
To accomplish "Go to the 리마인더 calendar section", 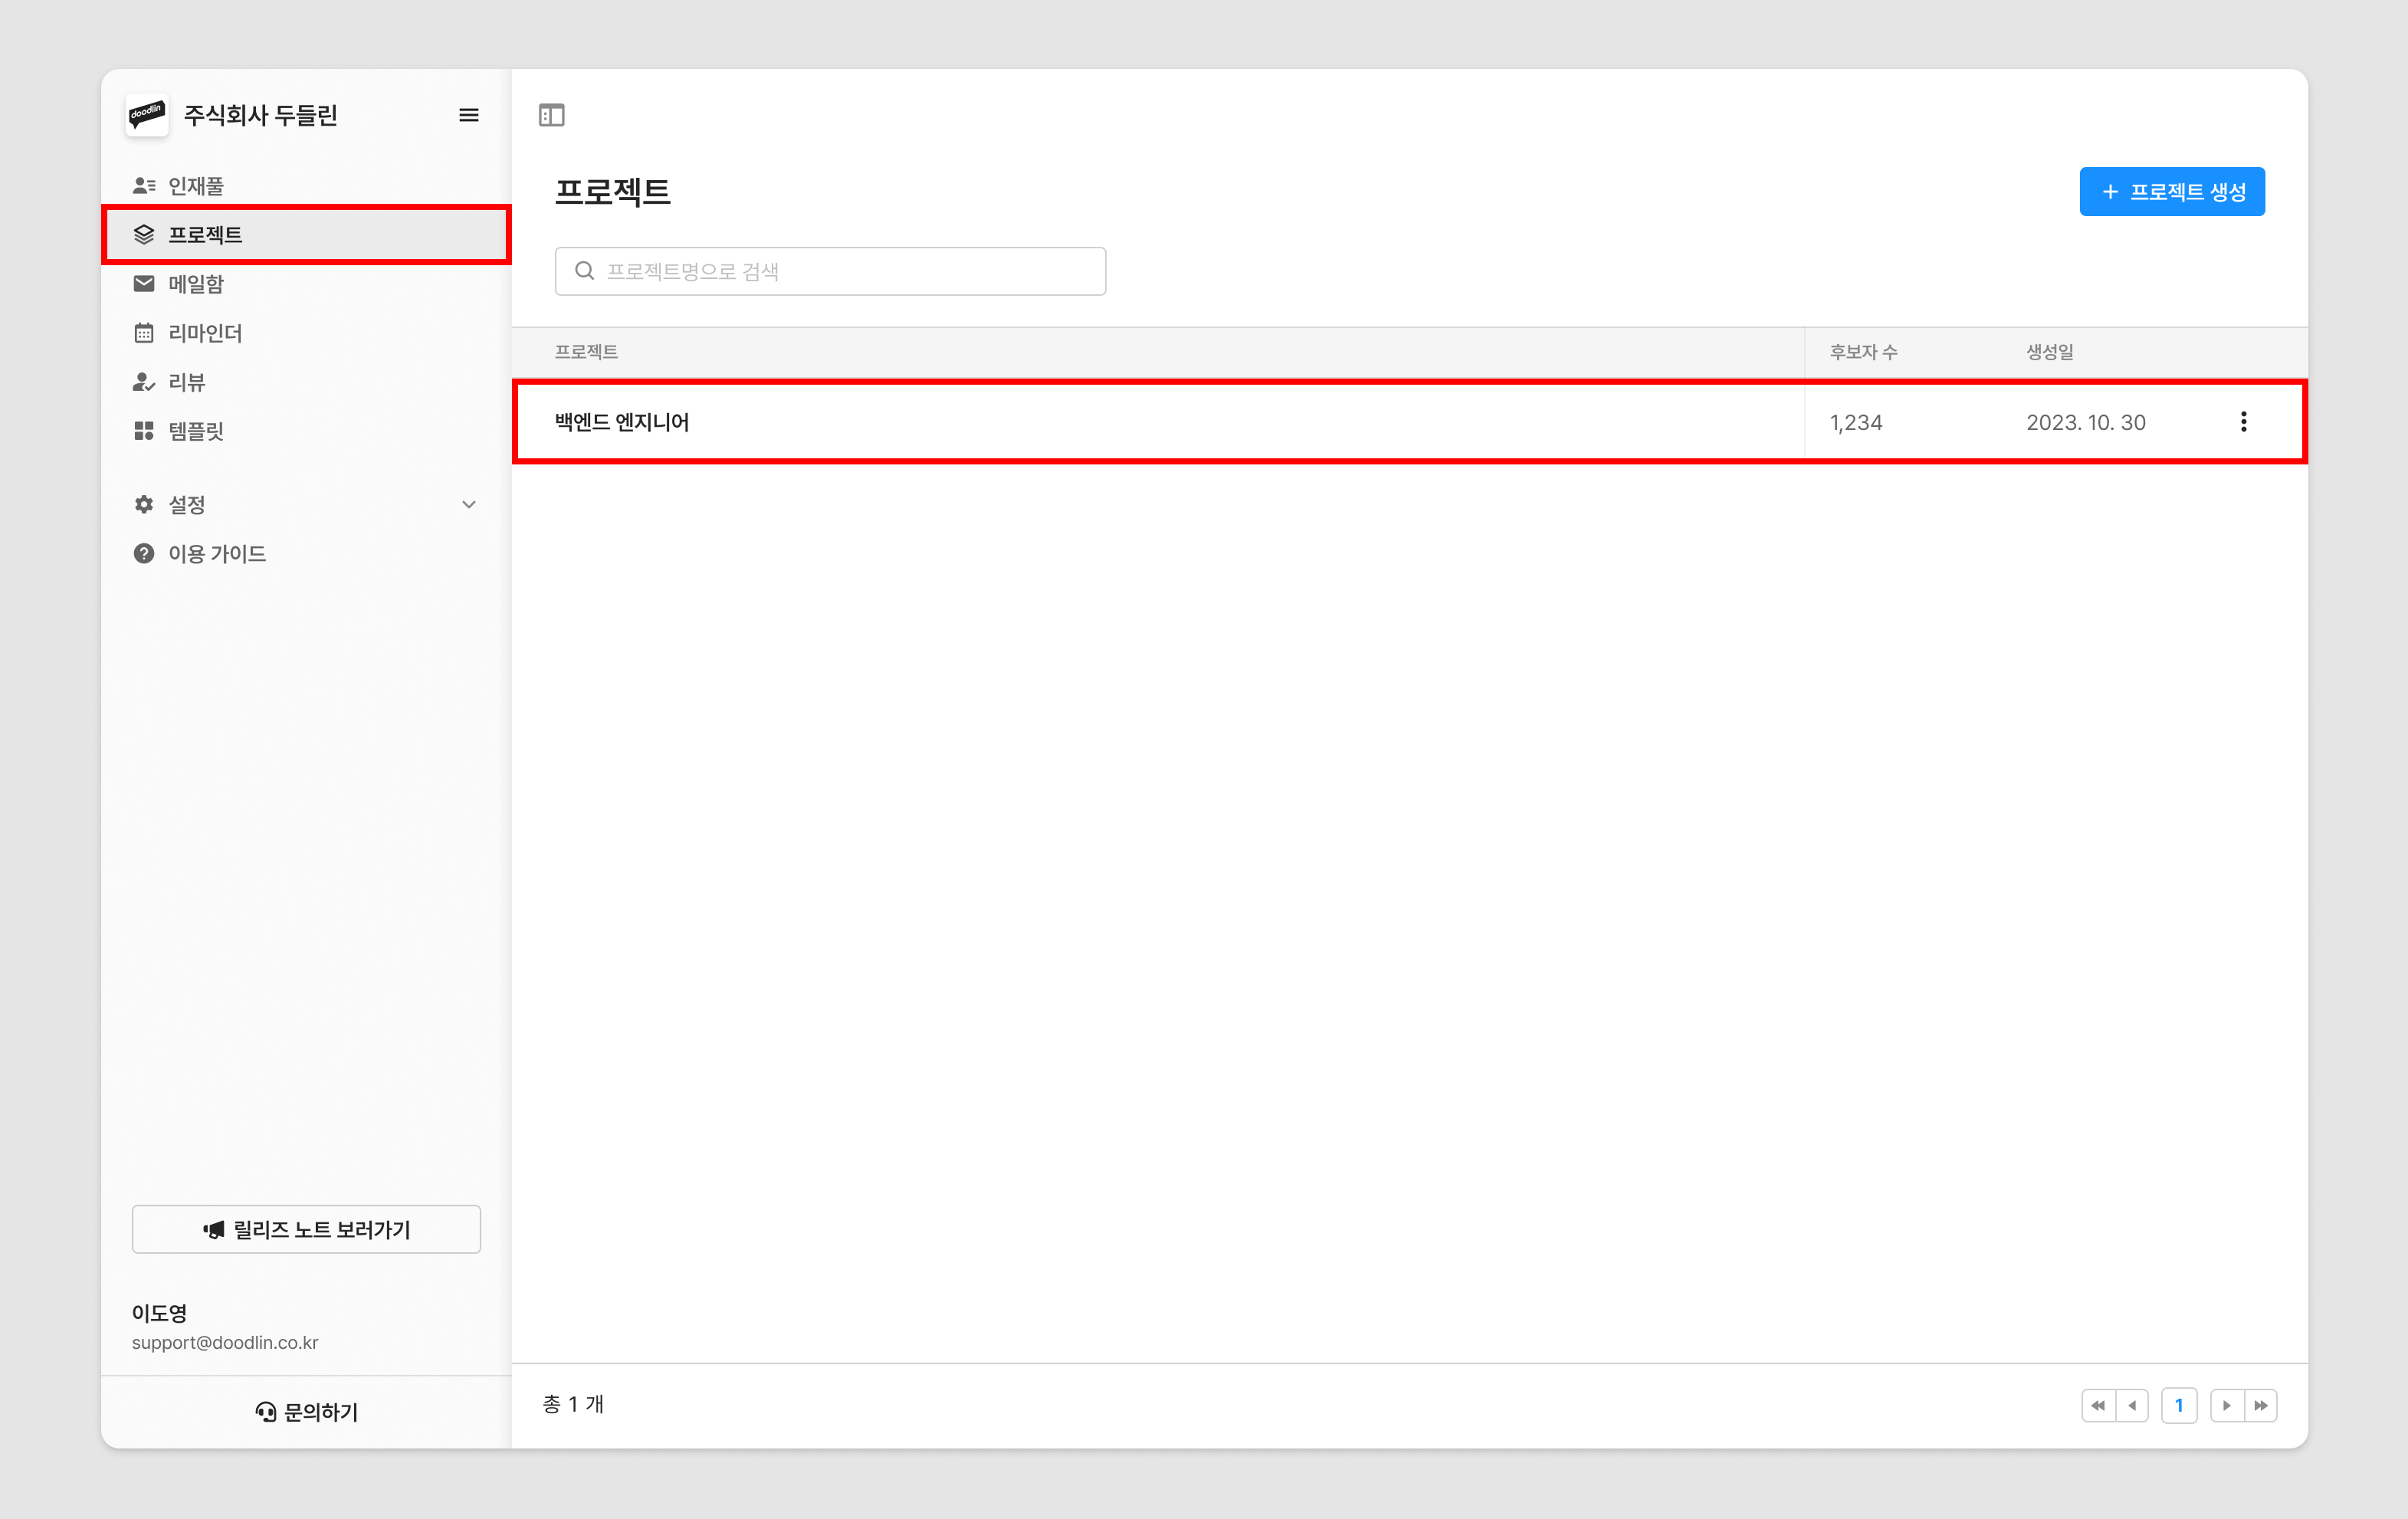I will click(x=205, y=333).
